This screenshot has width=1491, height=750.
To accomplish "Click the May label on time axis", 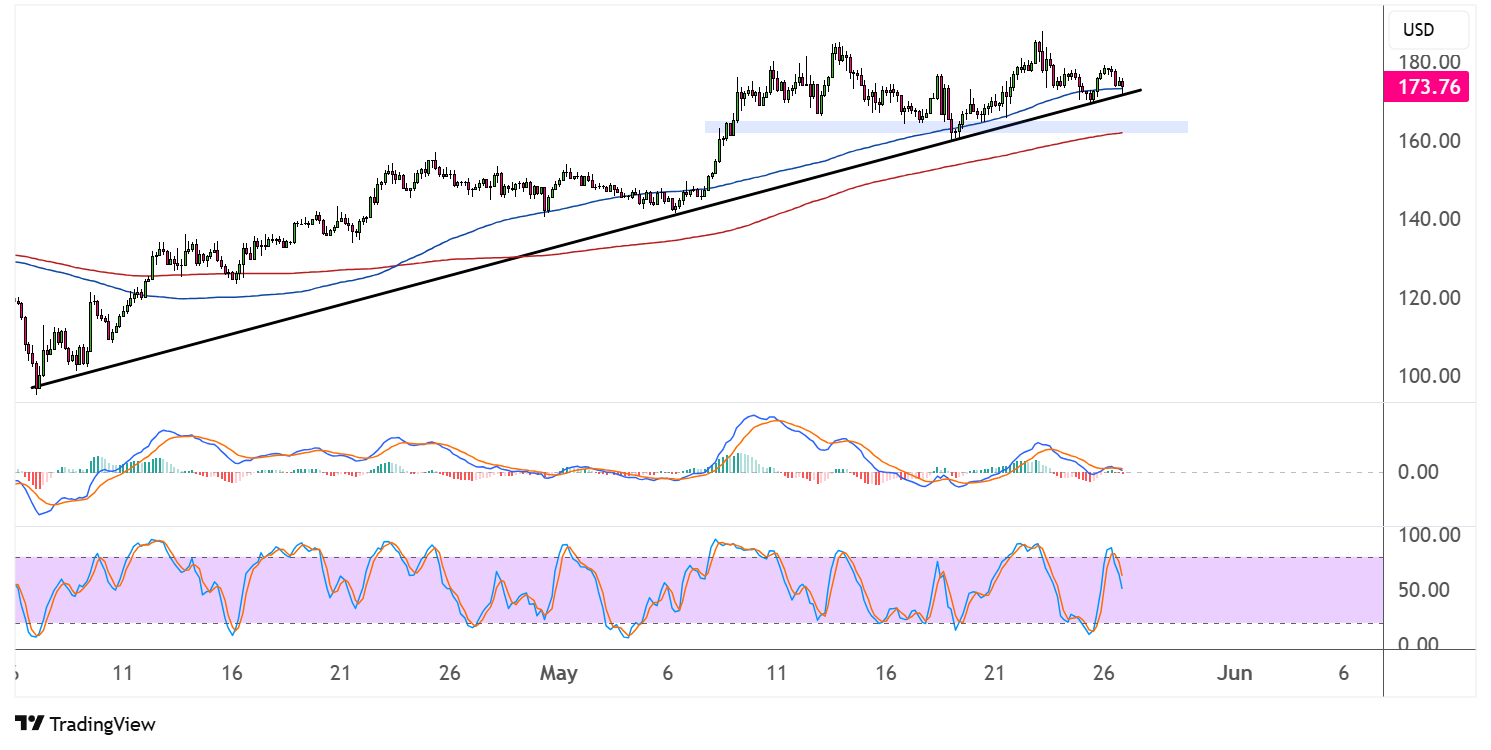I will [558, 673].
